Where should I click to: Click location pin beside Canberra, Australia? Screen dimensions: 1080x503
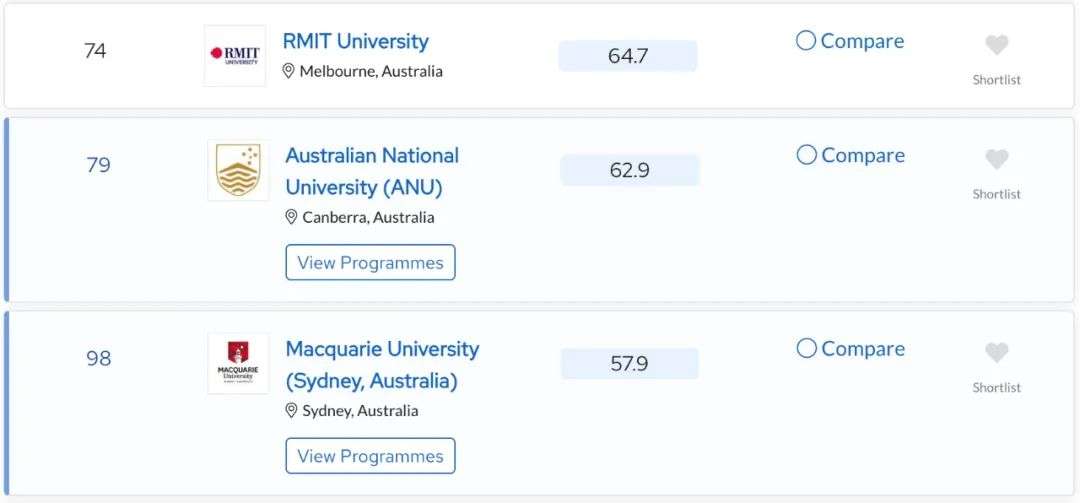pos(292,217)
